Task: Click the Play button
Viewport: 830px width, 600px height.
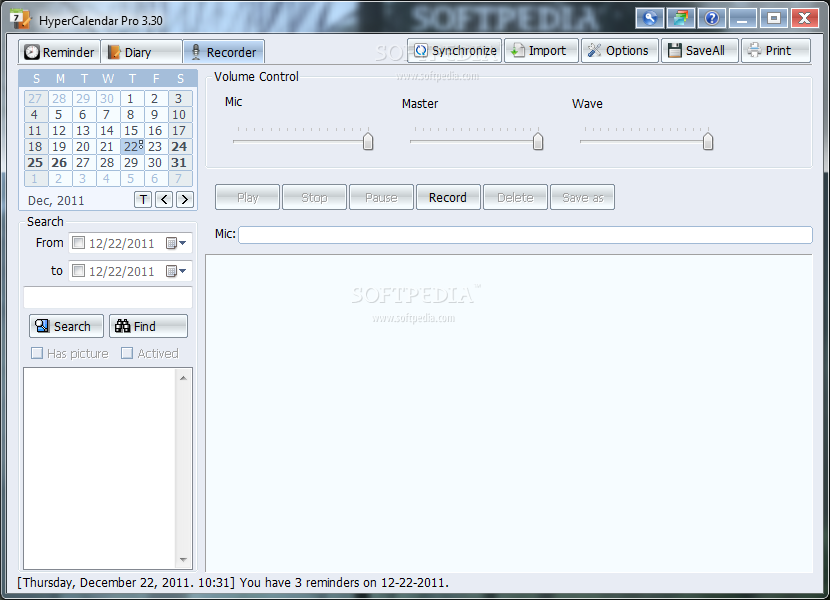Action: [247, 198]
